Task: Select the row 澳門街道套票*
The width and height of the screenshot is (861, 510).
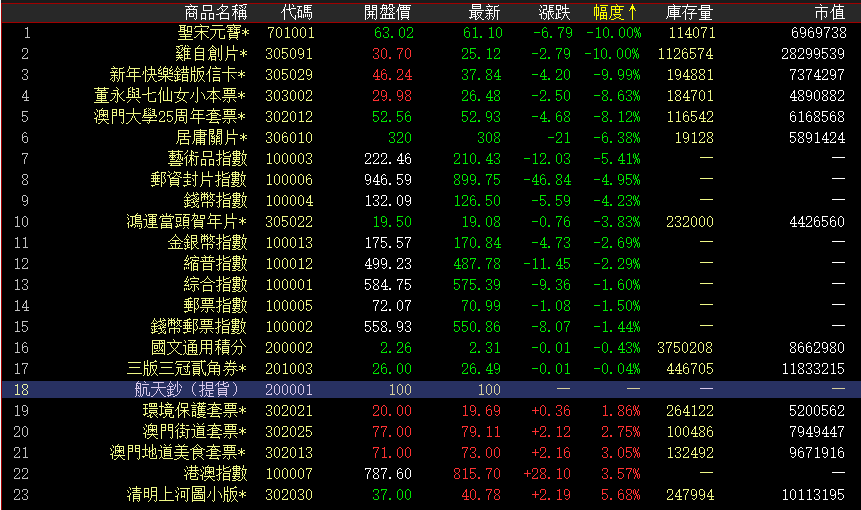Action: [430, 431]
